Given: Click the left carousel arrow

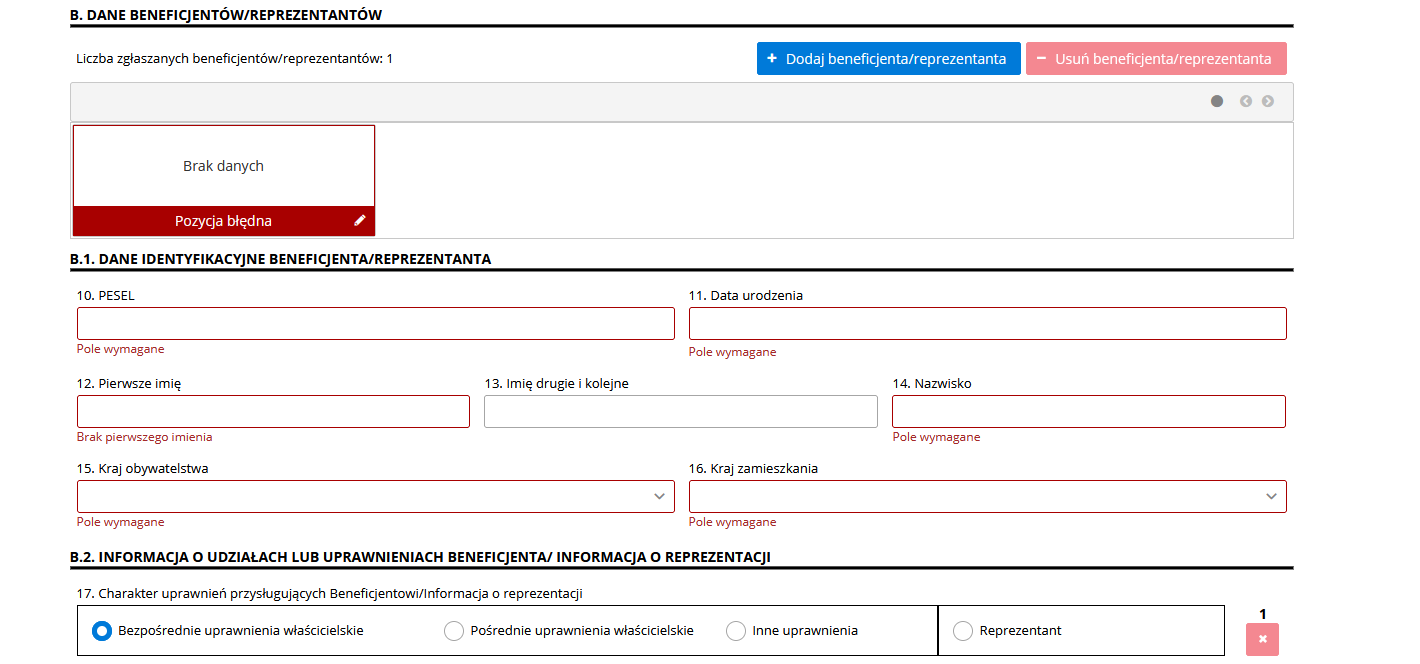Looking at the screenshot, I should pos(1245,101).
